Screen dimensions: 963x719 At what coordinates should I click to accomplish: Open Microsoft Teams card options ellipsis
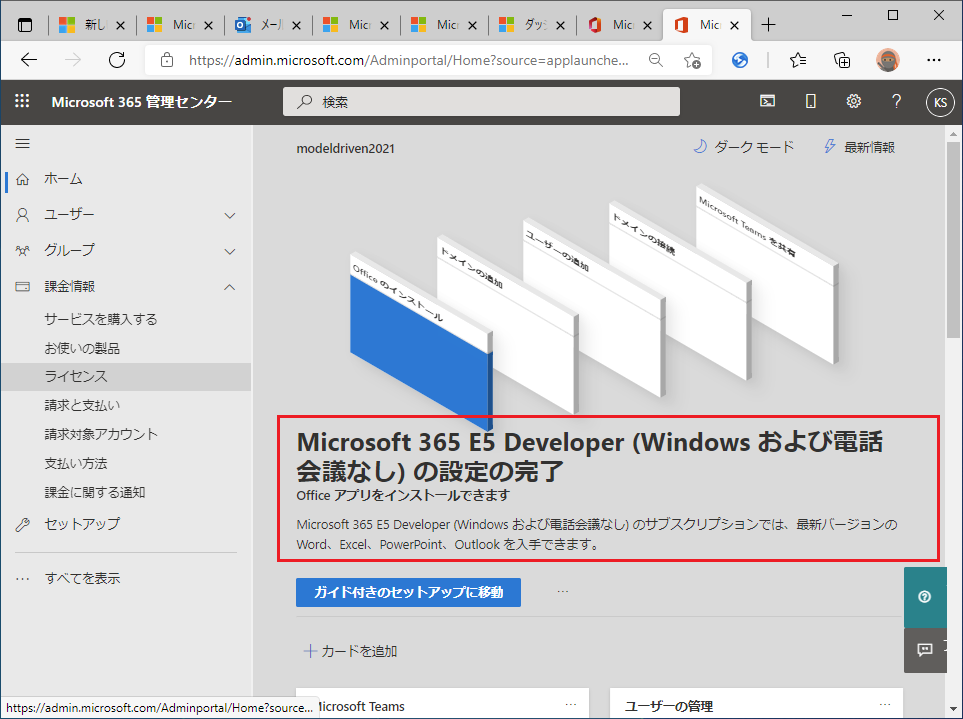click(571, 705)
